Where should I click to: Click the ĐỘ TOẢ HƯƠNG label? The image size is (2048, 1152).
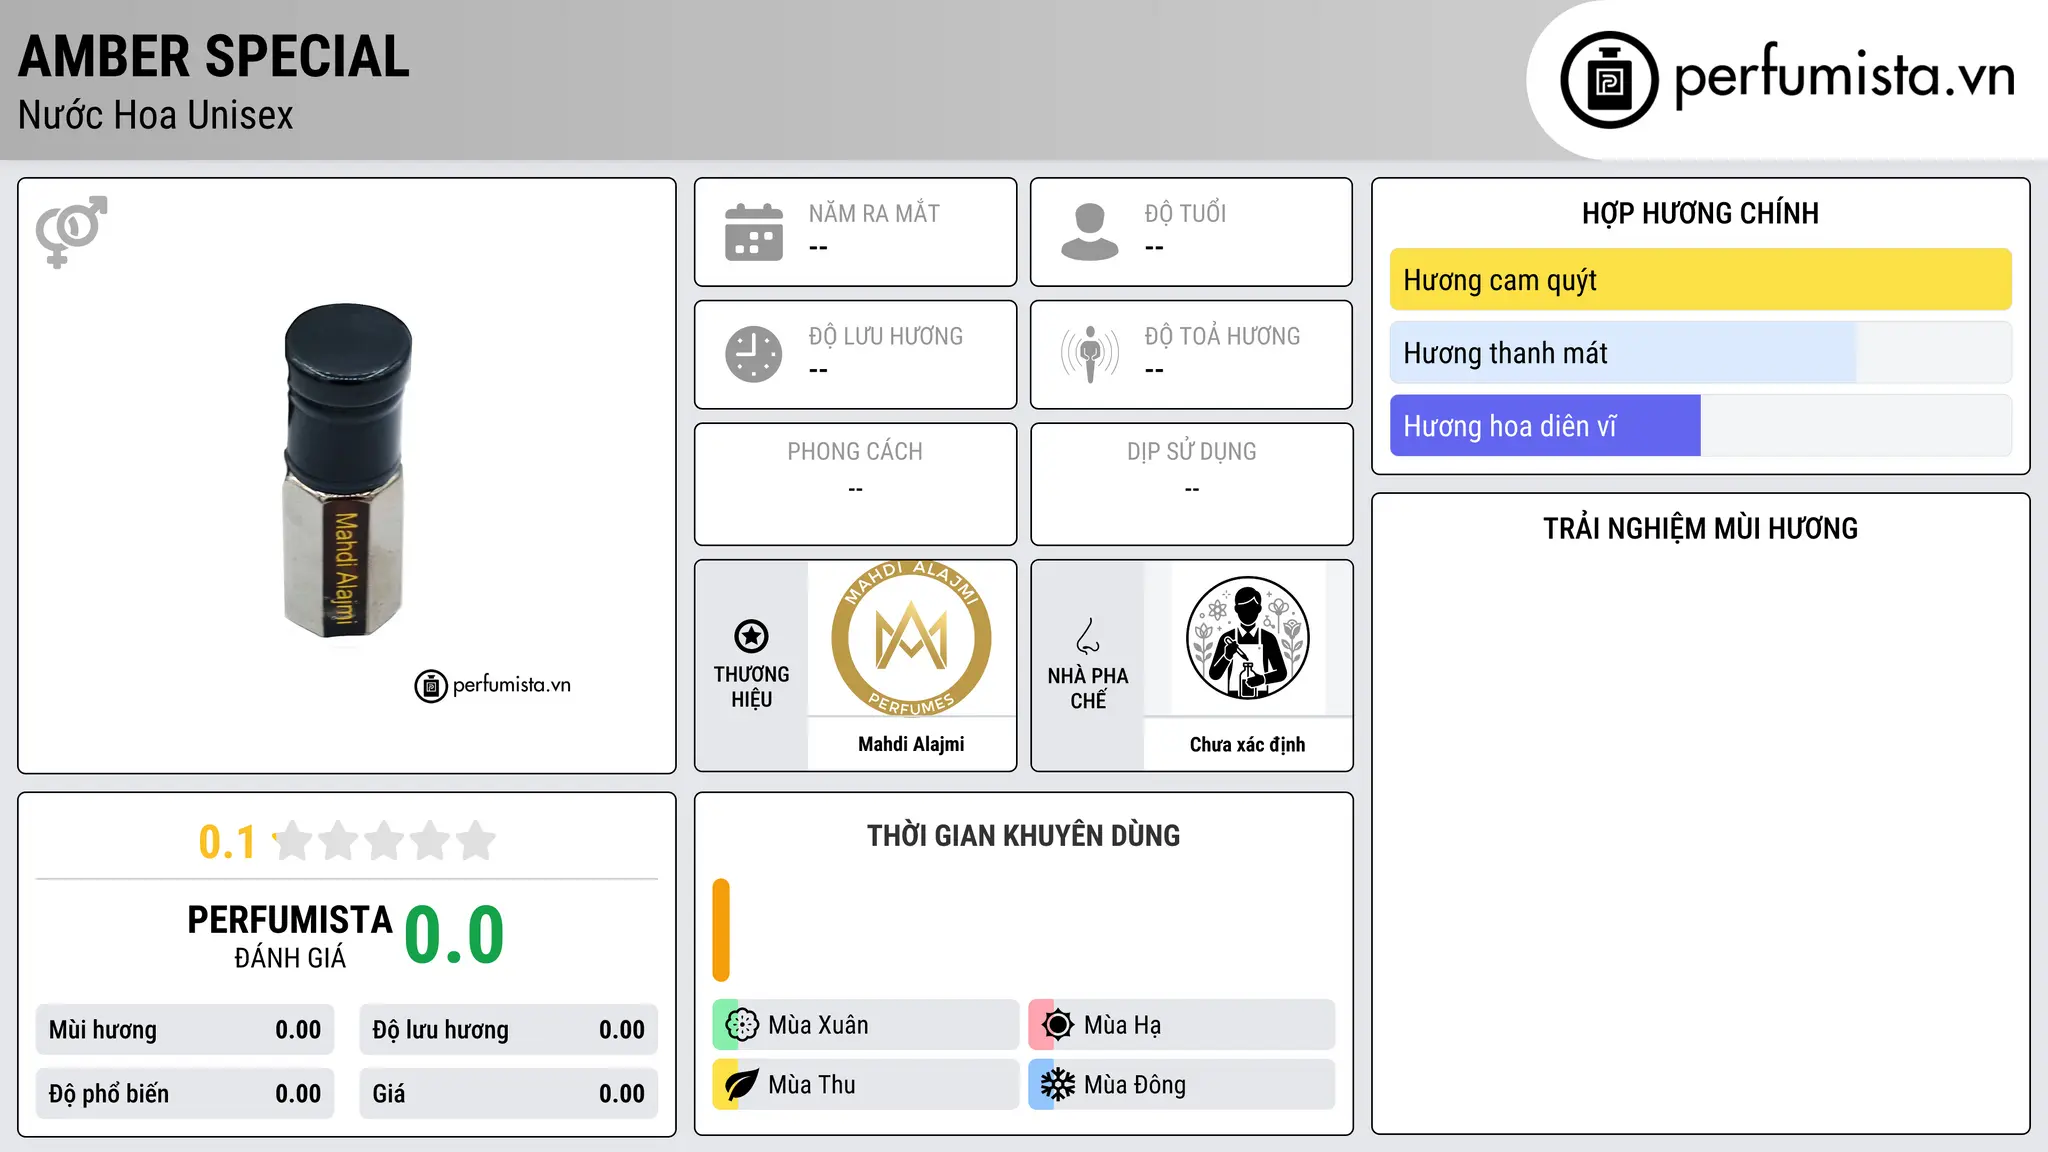pos(1222,336)
